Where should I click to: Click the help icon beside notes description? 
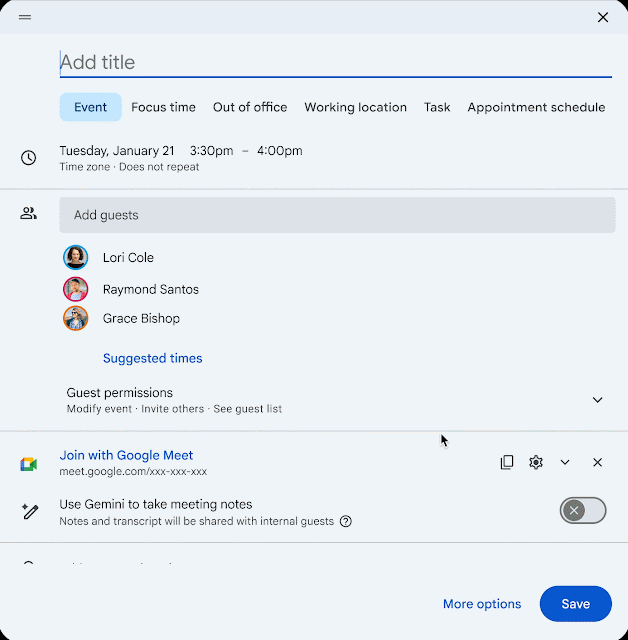click(346, 521)
